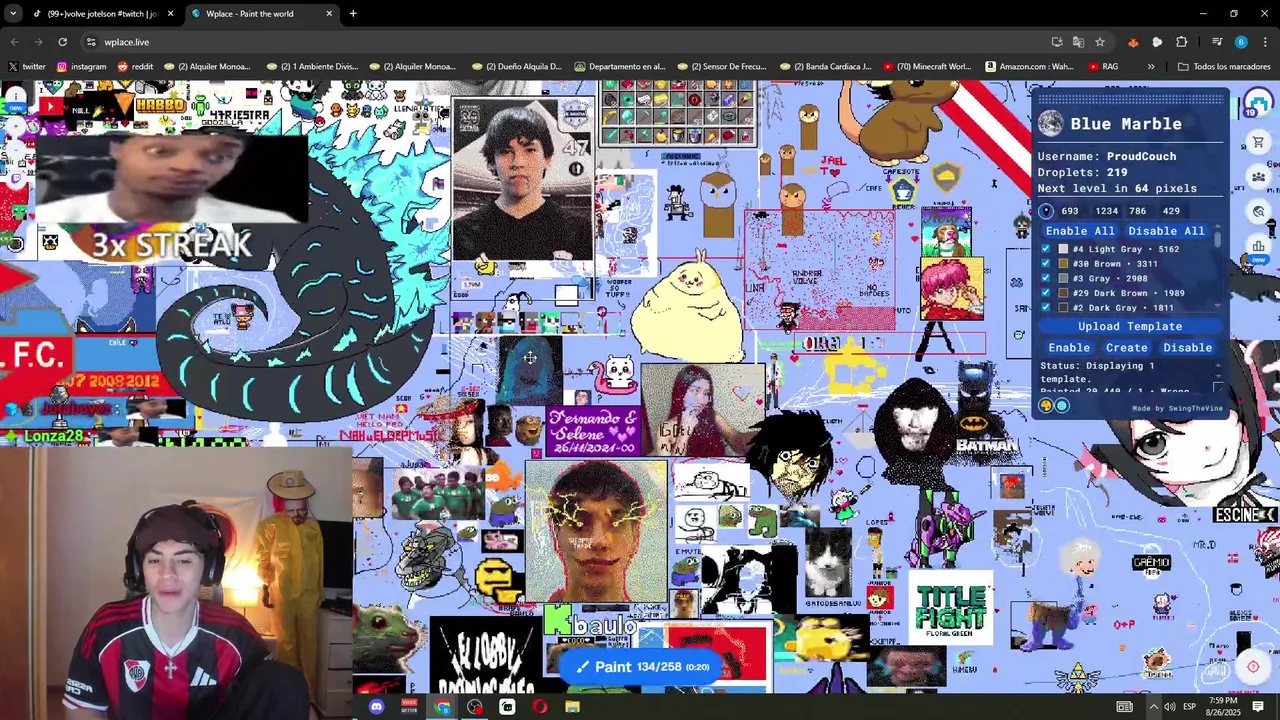Toggle the #4 Light Gray checkbox
The height and width of the screenshot is (720, 1280).
(x=1046, y=249)
